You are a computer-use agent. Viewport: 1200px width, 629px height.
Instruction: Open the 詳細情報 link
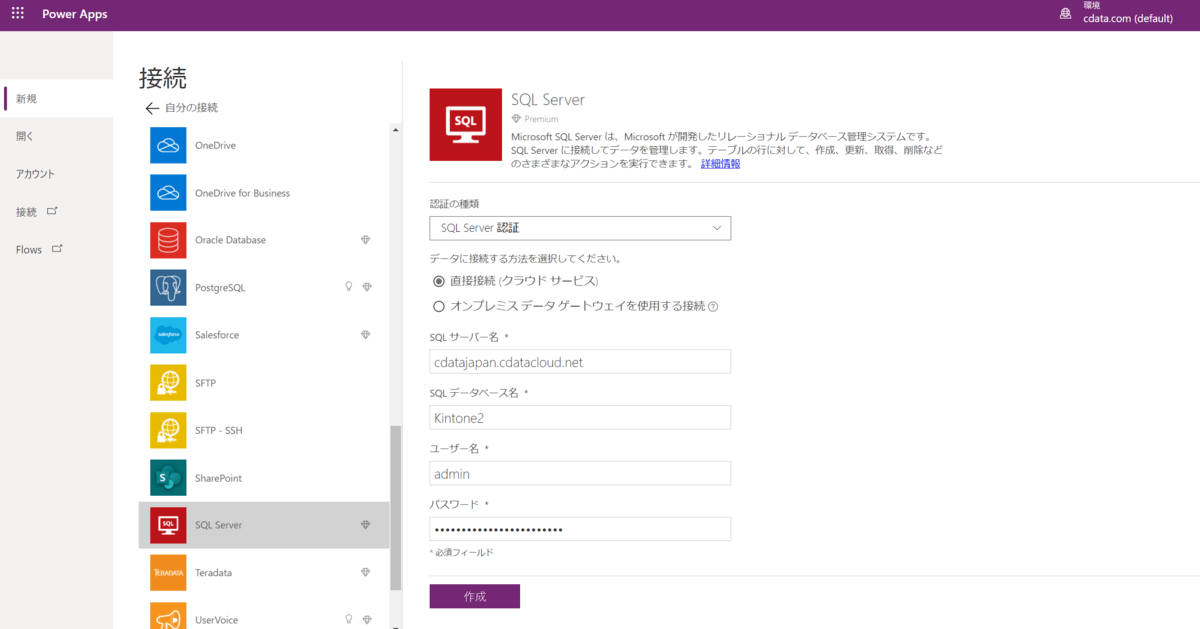(x=720, y=163)
